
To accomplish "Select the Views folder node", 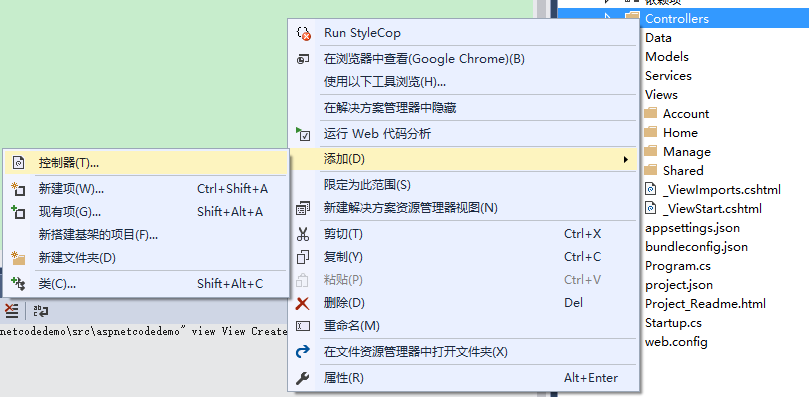I will [x=661, y=95].
